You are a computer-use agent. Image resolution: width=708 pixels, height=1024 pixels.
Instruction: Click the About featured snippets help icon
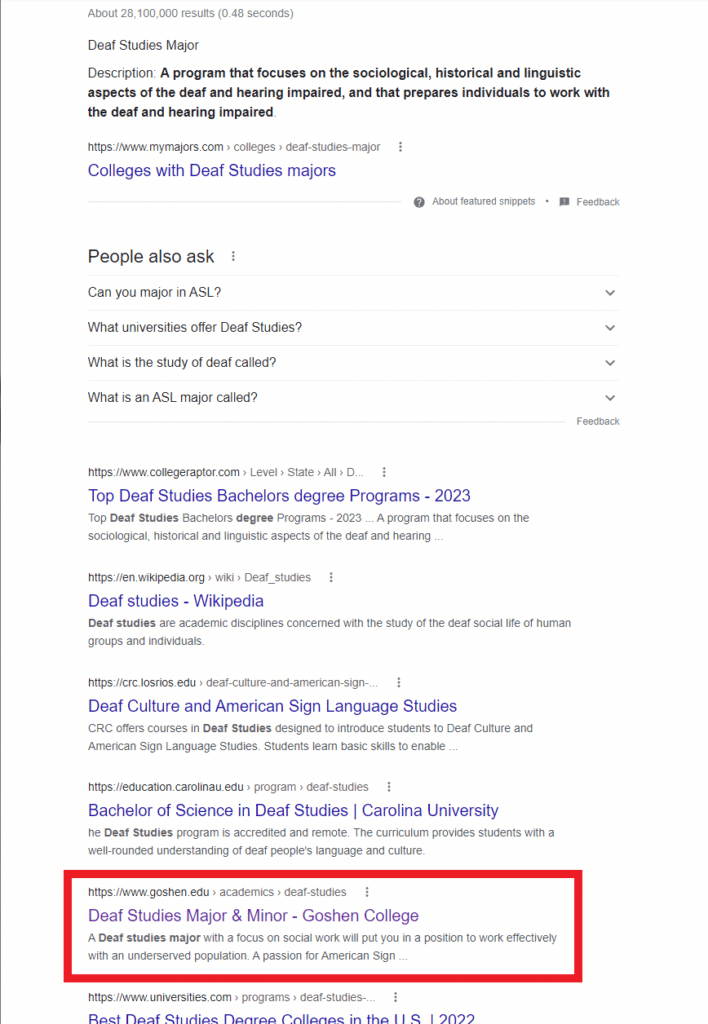tap(419, 202)
